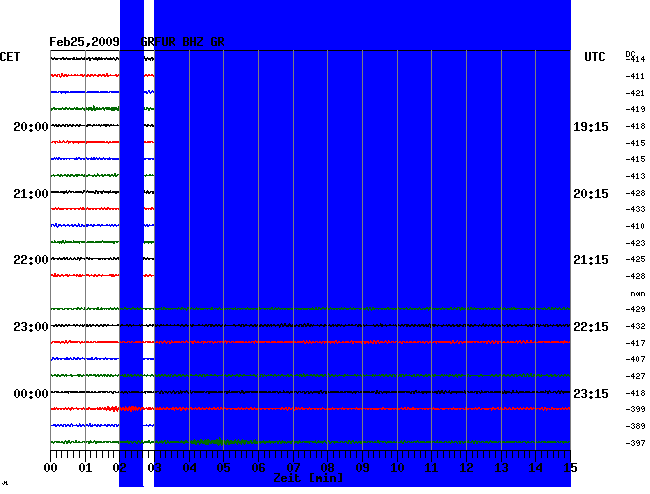Viewport: 650px width, 494px height.
Task: Click the Zeit [min] axis title
Action: pos(308,478)
